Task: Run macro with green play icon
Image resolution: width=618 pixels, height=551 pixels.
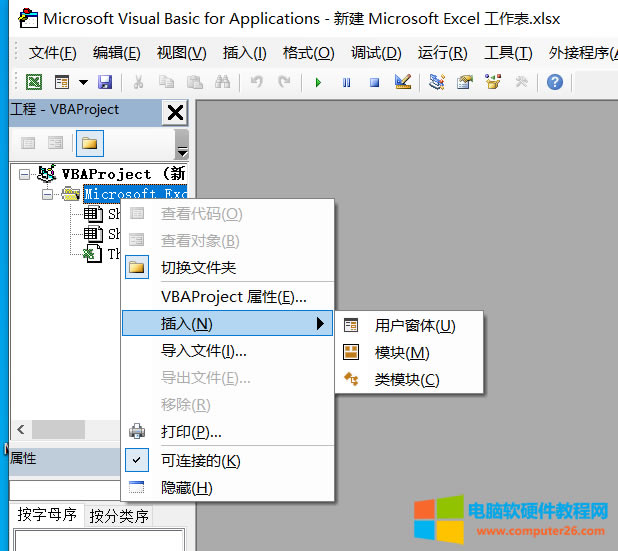Action: [318, 82]
